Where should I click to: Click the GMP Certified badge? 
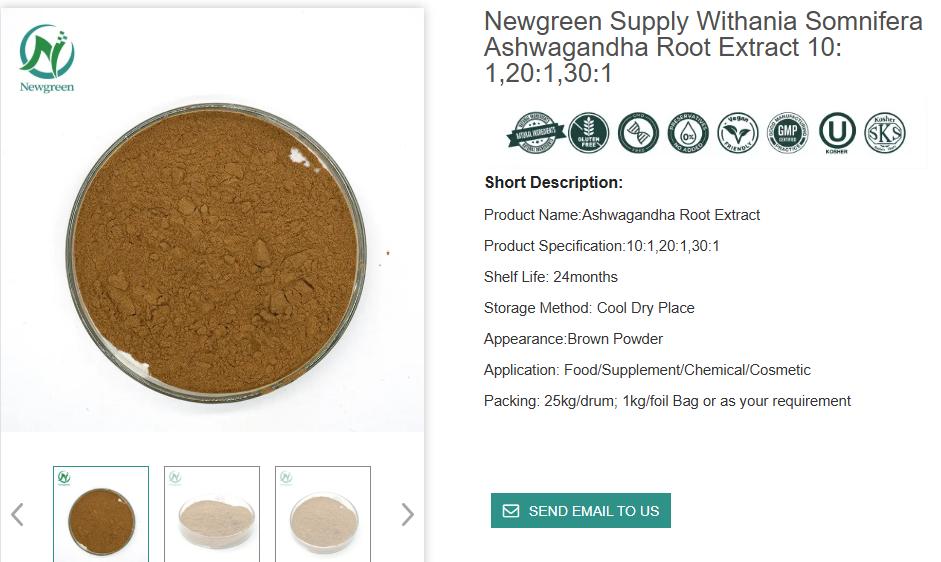pos(787,133)
